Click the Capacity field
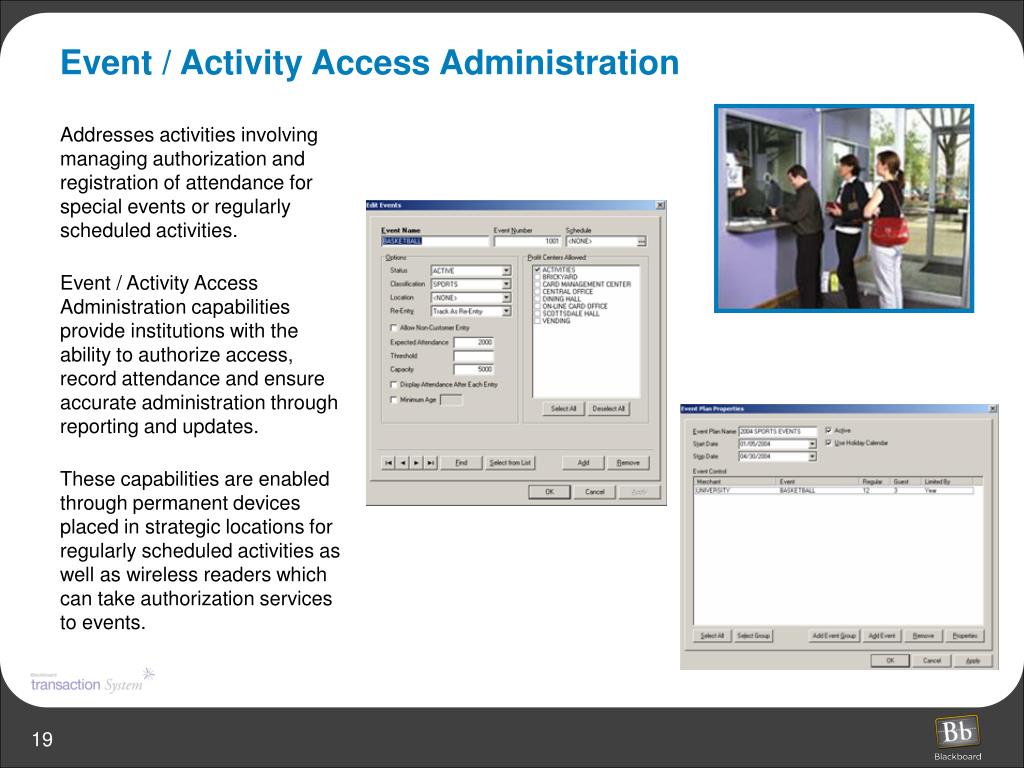 click(473, 370)
